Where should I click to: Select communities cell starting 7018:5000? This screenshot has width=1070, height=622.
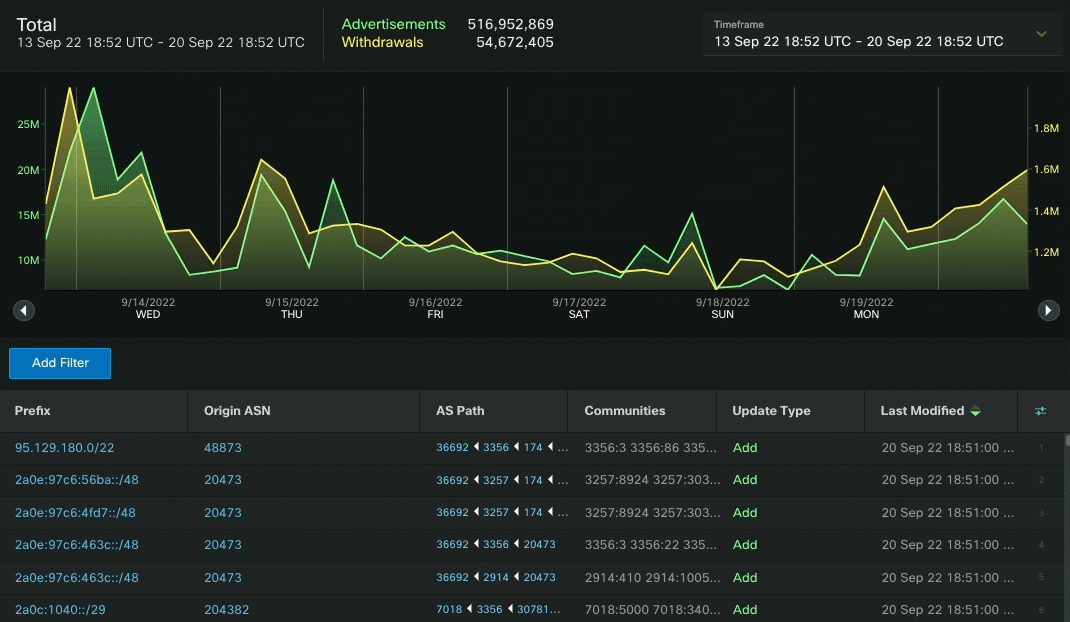(650, 610)
